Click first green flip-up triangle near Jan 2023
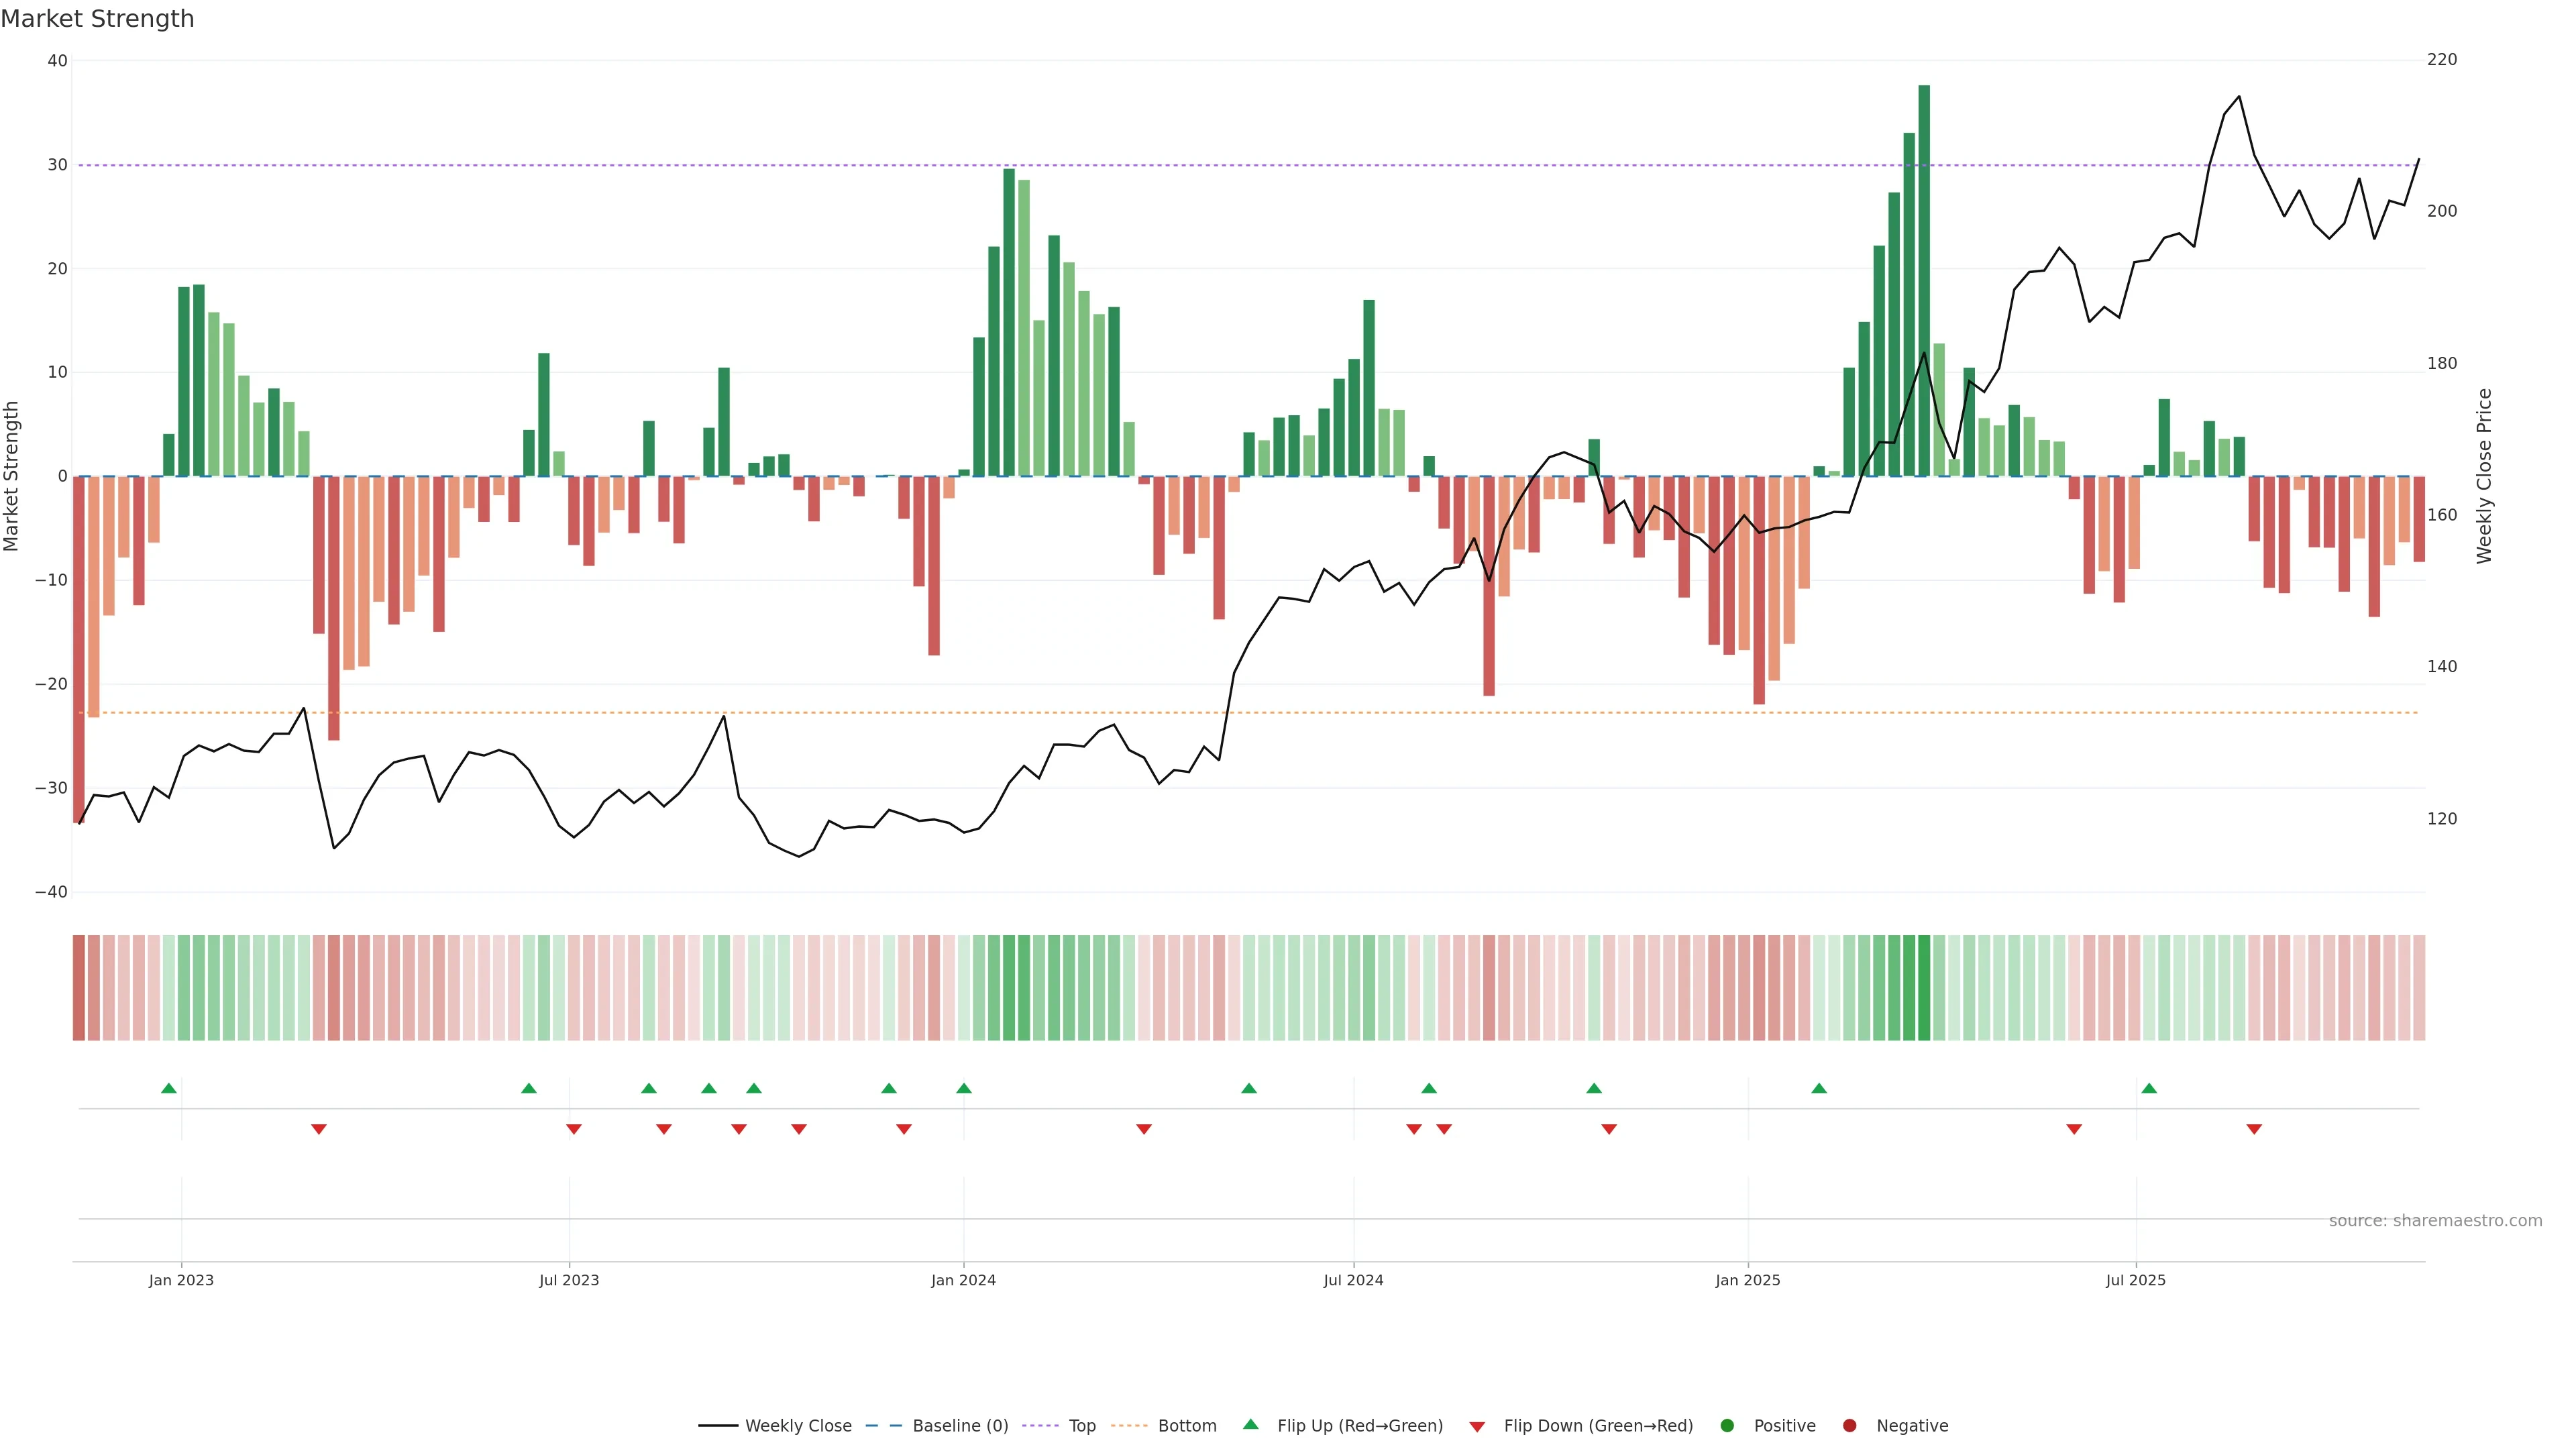Viewport: 2576px width, 1449px height. (169, 1088)
